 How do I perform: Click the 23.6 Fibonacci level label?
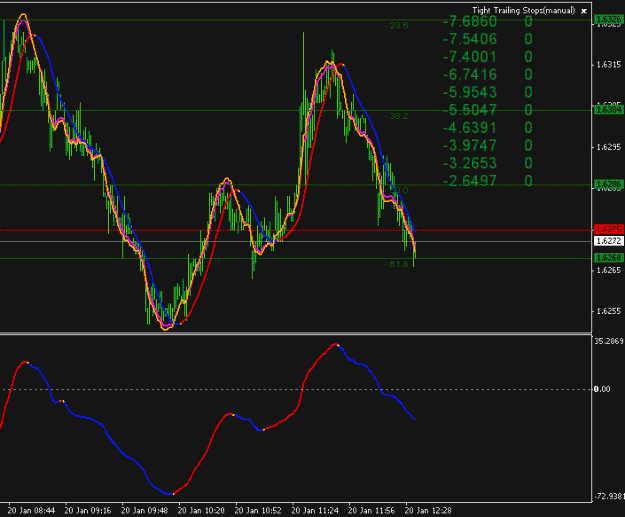[397, 26]
